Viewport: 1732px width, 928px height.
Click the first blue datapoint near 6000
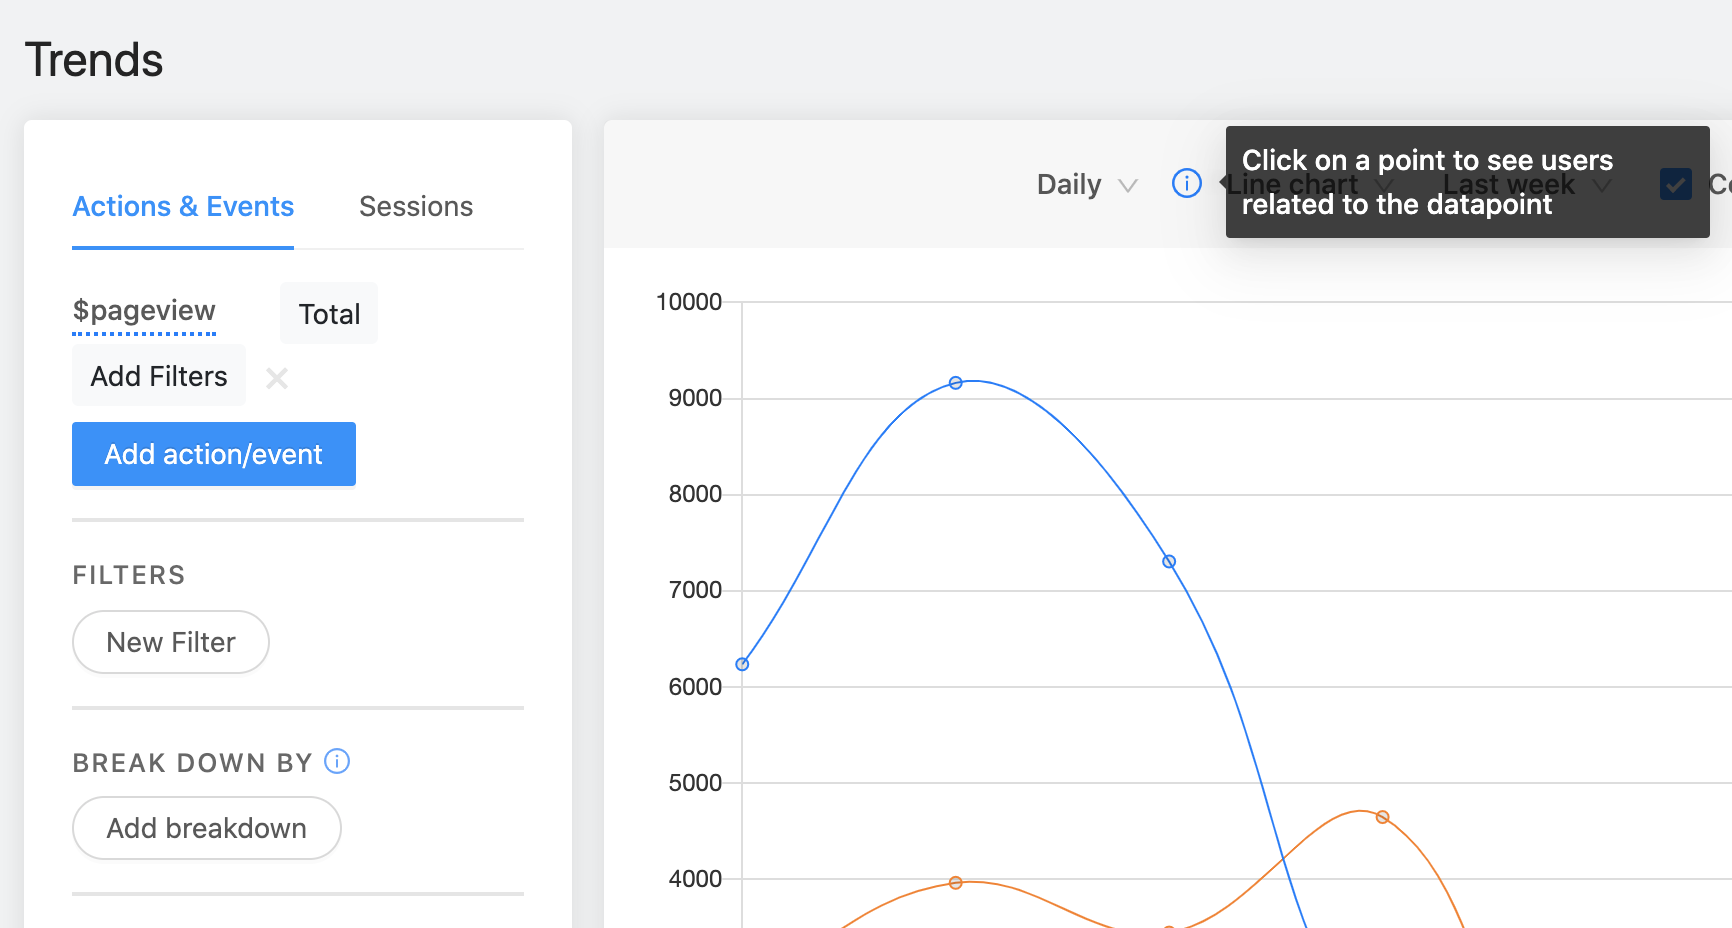(742, 664)
